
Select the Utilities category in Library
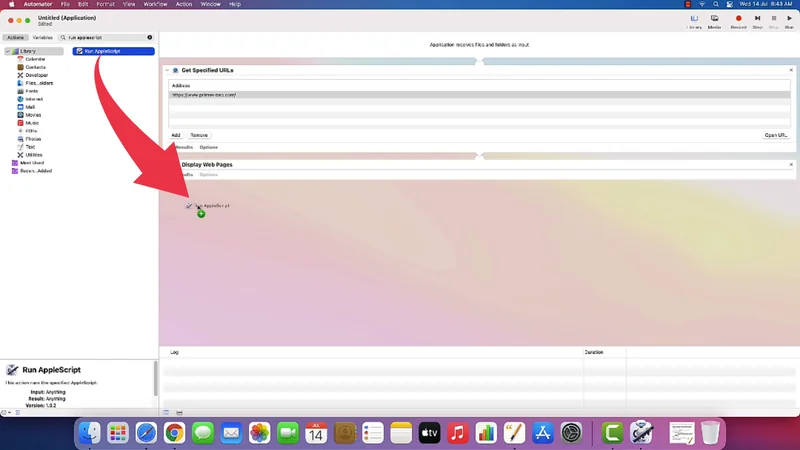pyautogui.click(x=34, y=155)
